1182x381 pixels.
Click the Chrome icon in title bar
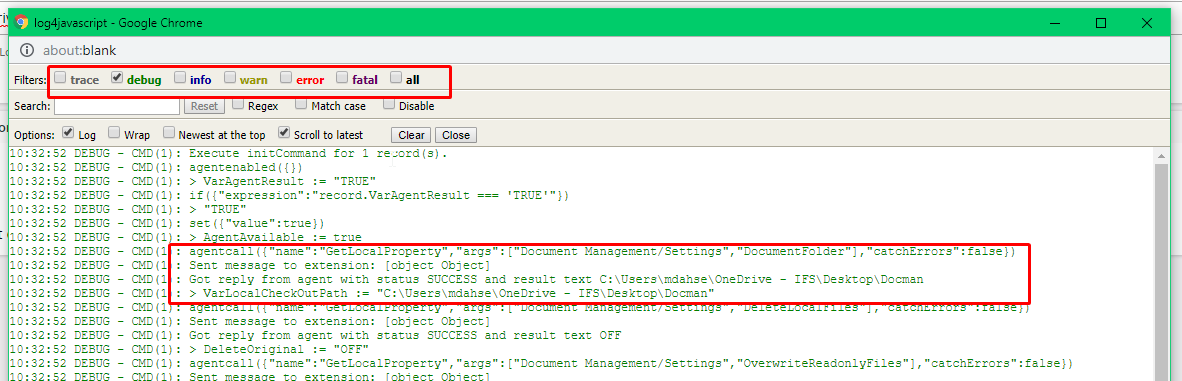[23, 23]
